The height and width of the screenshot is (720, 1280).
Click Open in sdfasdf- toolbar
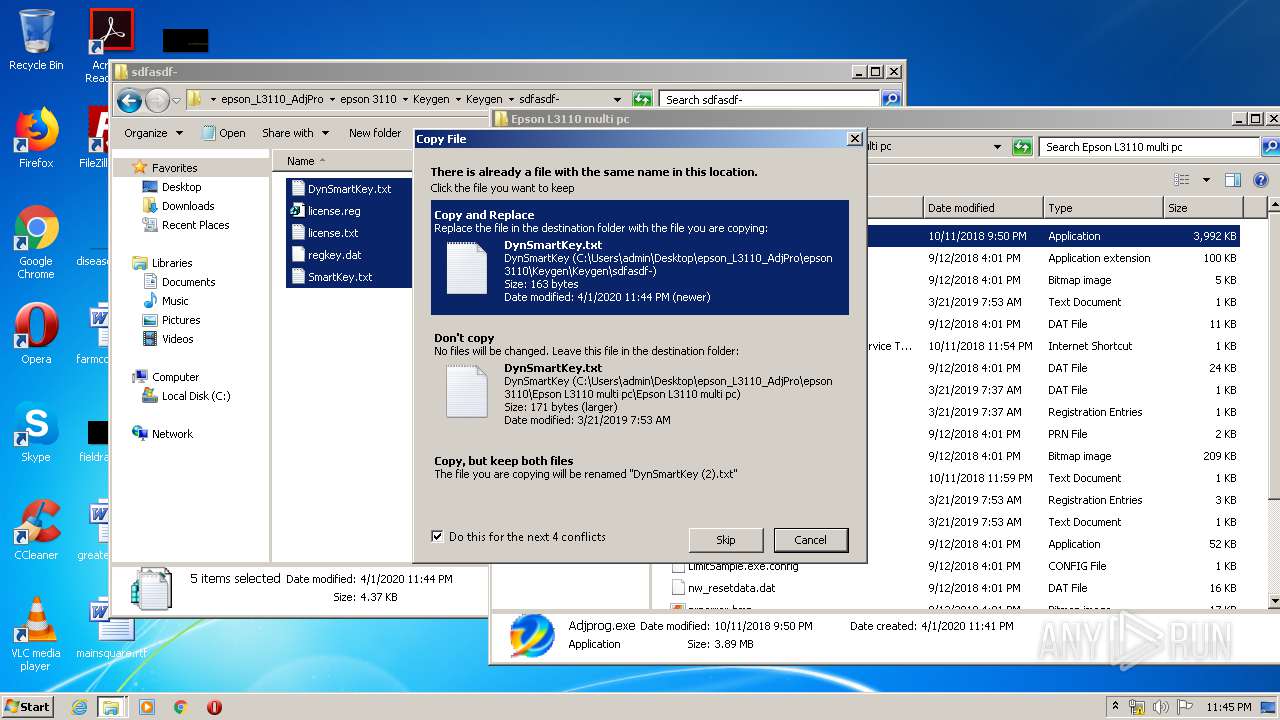[x=224, y=133]
